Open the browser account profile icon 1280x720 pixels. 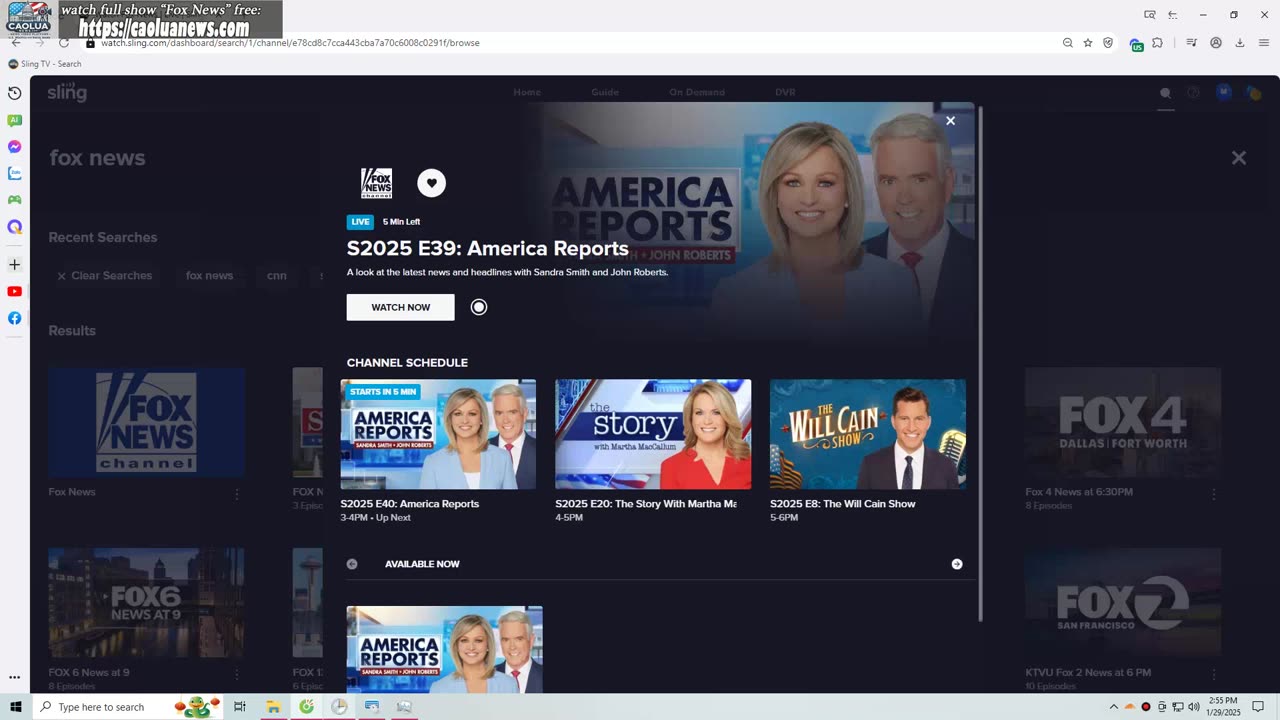click(1216, 43)
